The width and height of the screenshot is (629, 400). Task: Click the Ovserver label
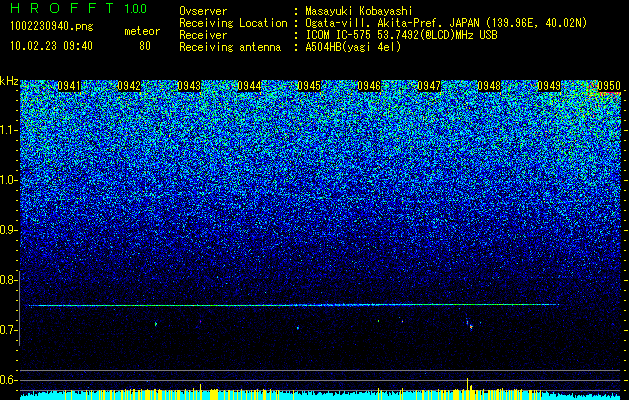[203, 12]
